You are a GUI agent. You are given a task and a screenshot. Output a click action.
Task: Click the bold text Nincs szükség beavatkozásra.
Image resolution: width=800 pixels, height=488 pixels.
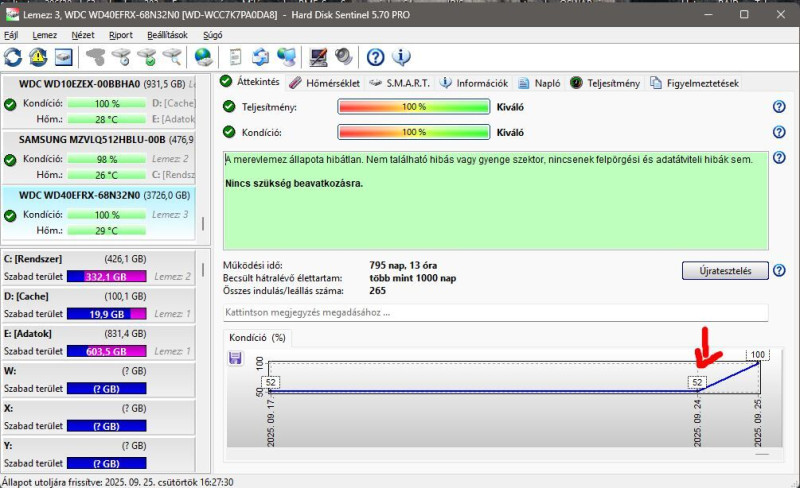[x=294, y=183]
